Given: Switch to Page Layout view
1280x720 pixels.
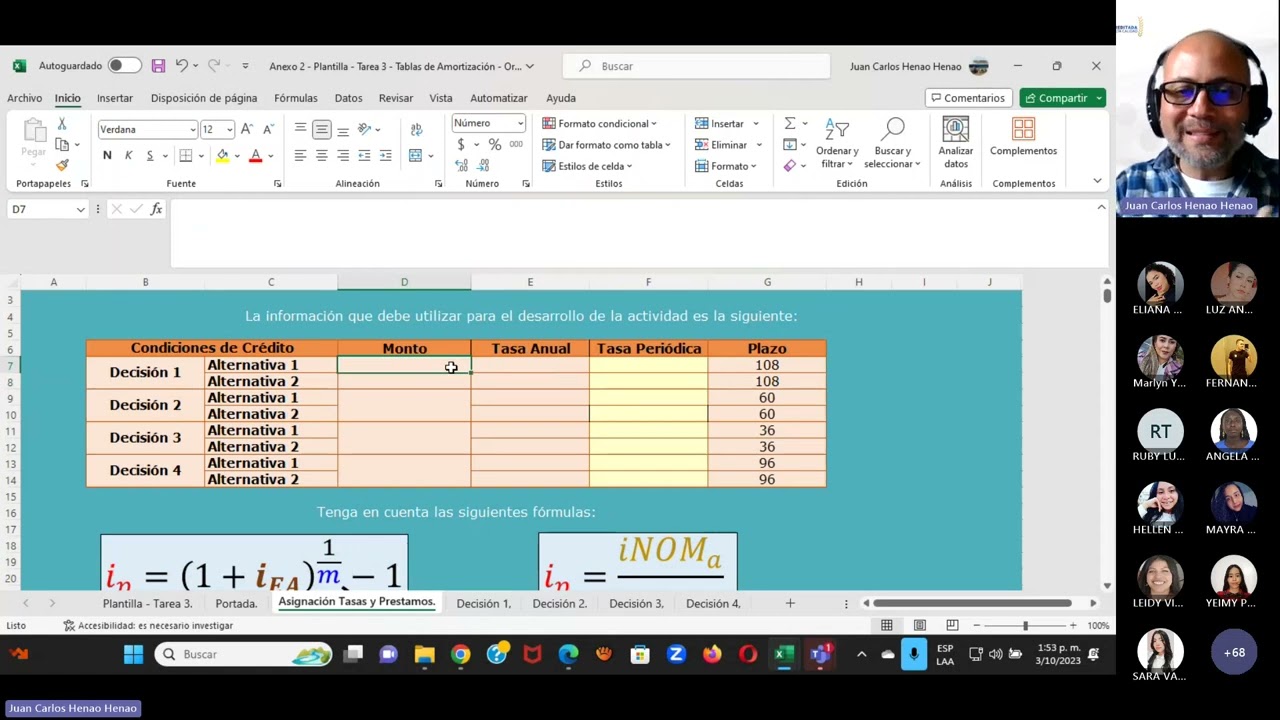Looking at the screenshot, I should 919,625.
